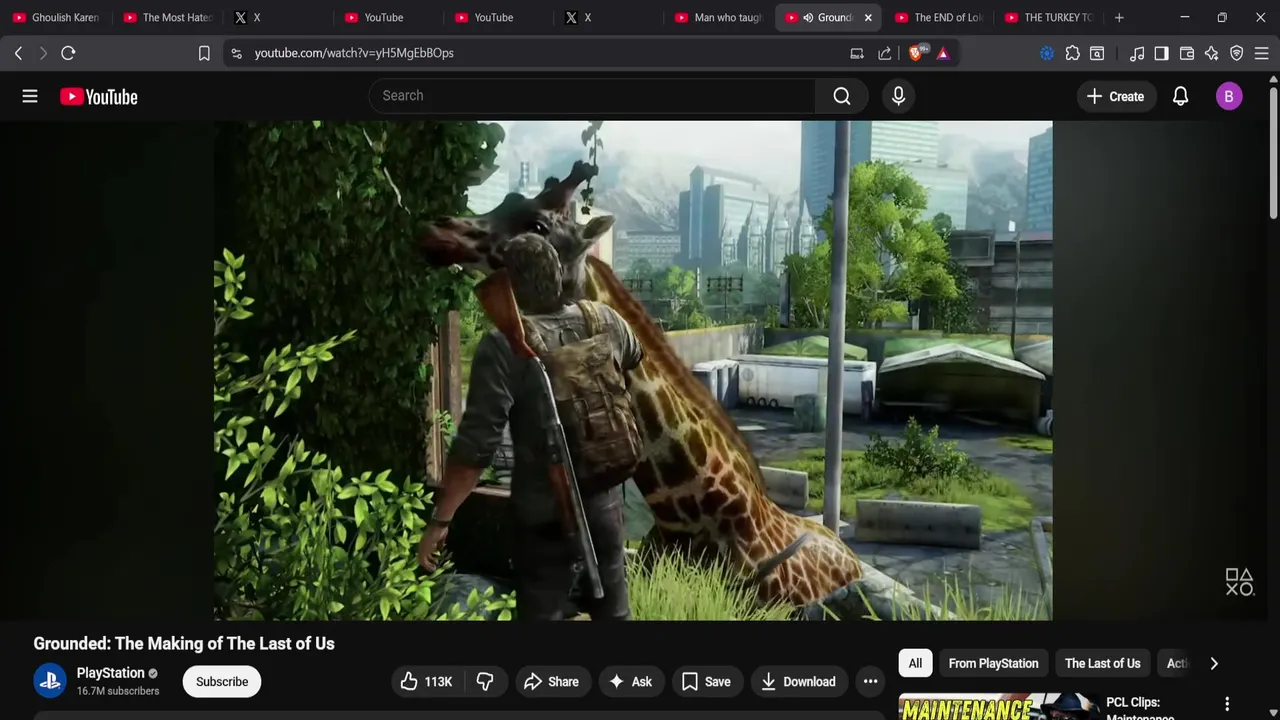The height and width of the screenshot is (720, 1280).
Task: Click the video player to pause playback
Action: click(x=633, y=370)
